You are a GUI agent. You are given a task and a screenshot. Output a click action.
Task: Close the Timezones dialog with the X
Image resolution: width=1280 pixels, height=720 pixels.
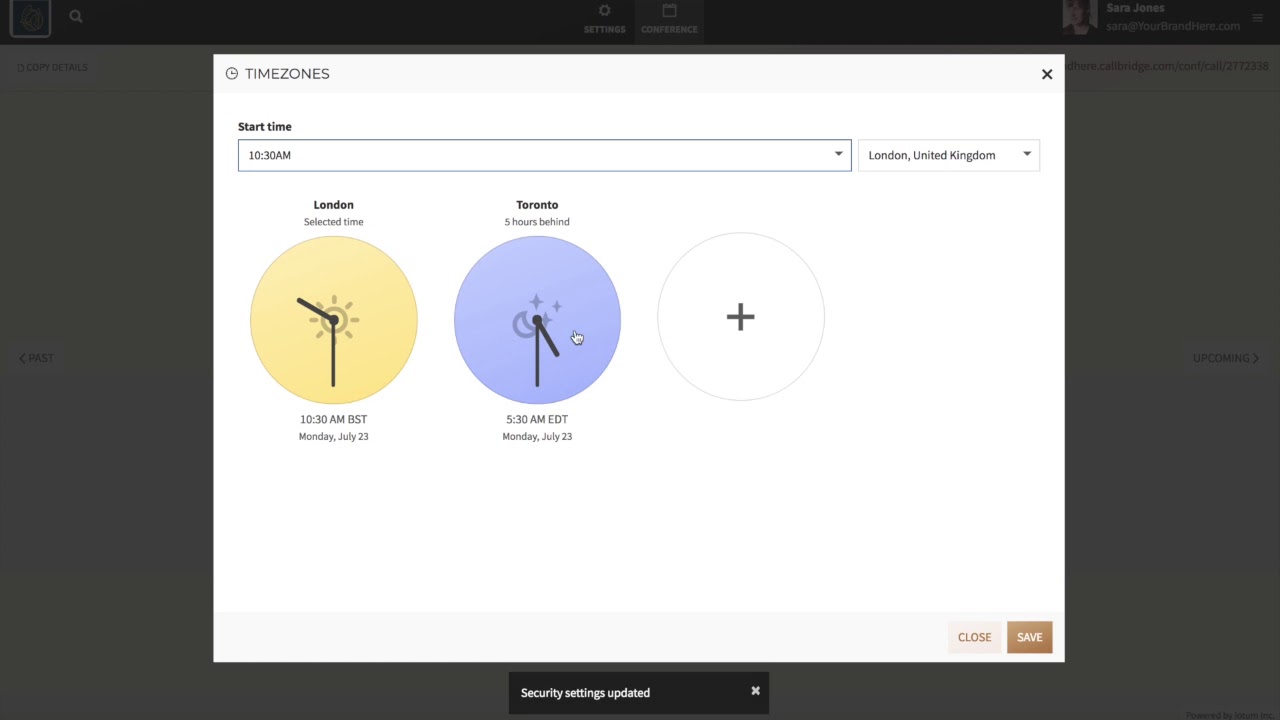(x=1047, y=74)
